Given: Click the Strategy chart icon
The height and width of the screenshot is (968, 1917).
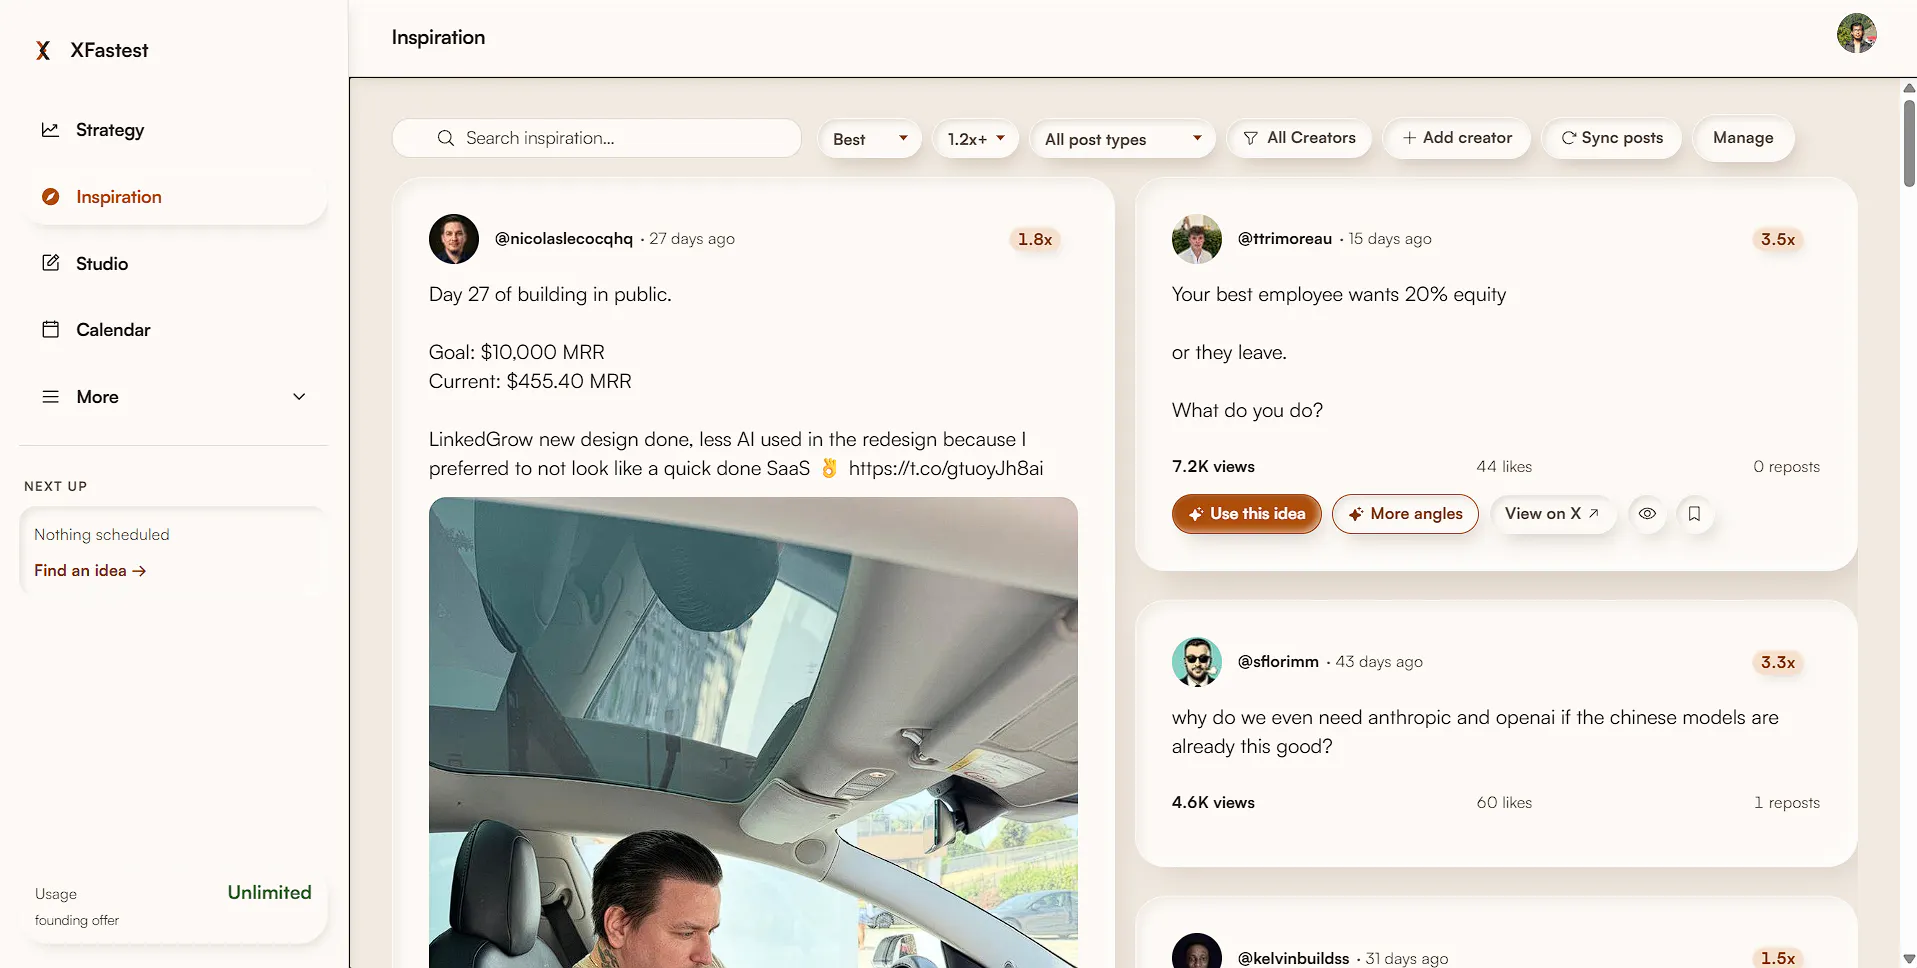Looking at the screenshot, I should click(x=50, y=130).
